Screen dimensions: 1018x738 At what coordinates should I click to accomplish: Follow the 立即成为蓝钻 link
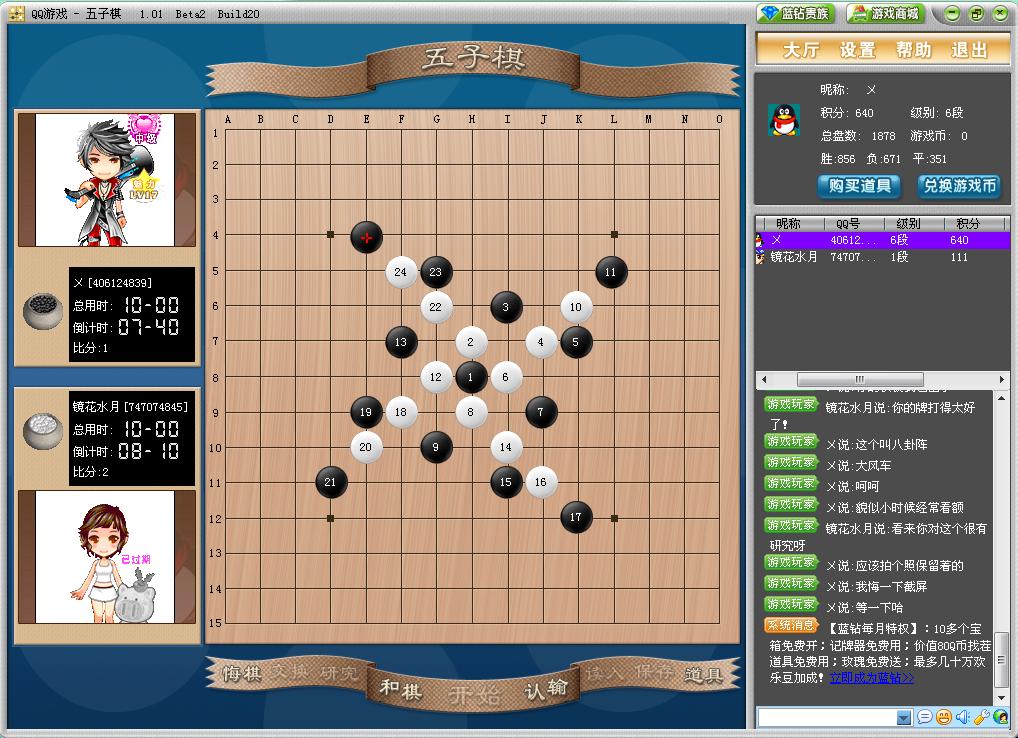click(871, 678)
